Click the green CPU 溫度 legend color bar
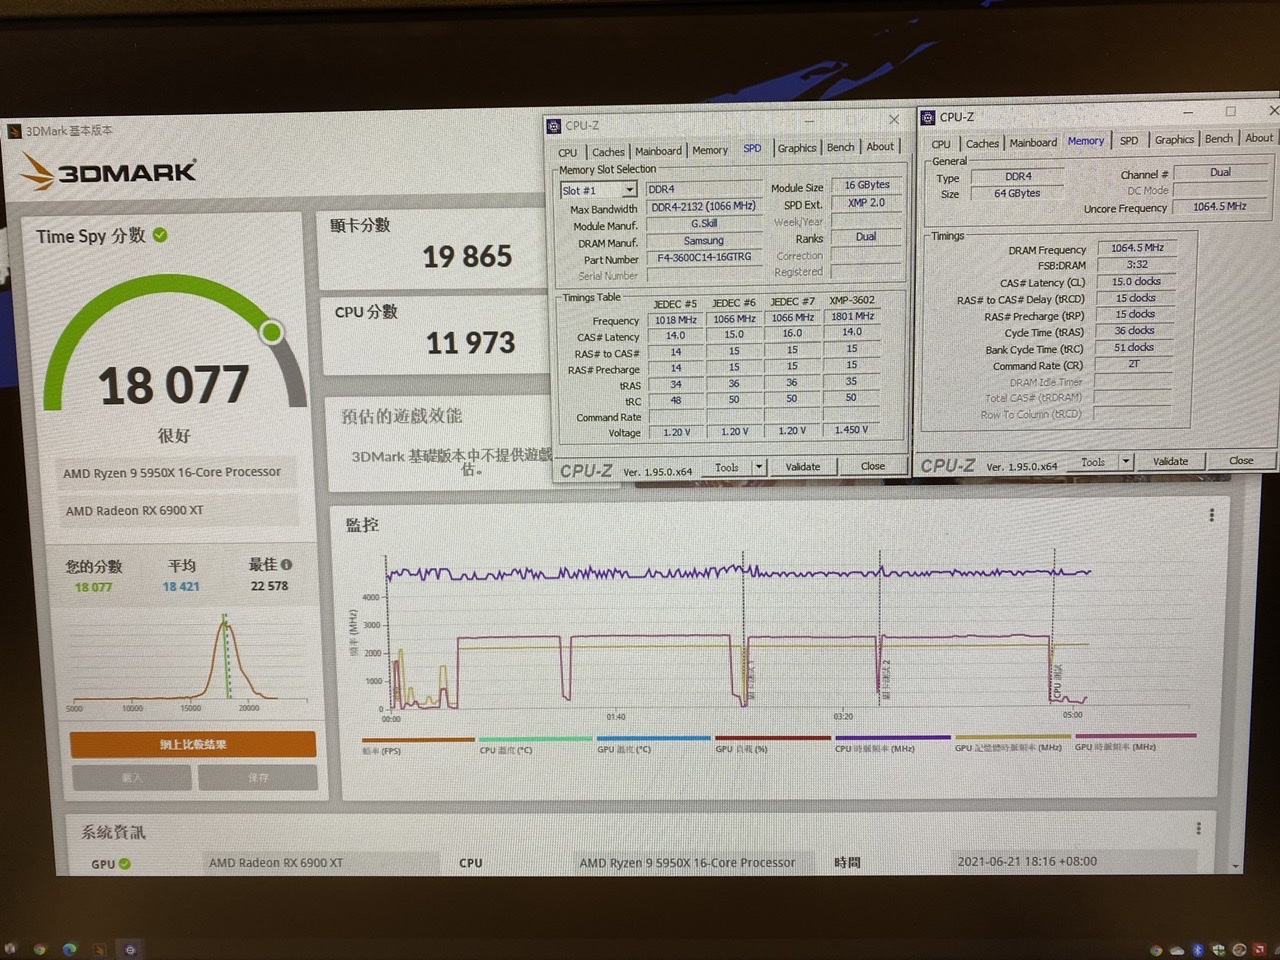 click(x=536, y=739)
